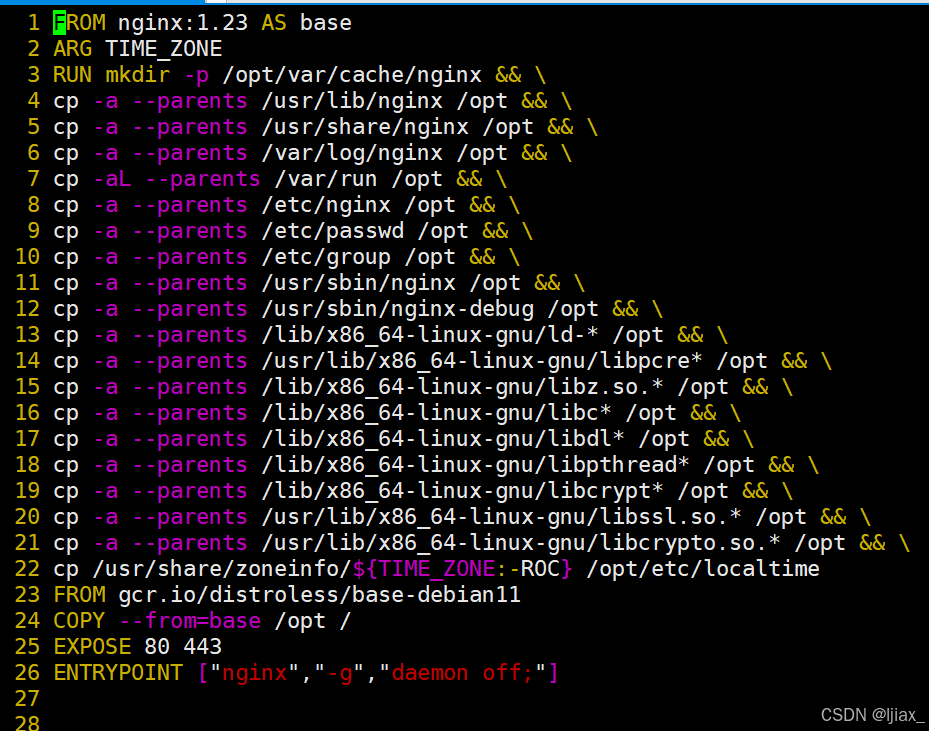Image resolution: width=929 pixels, height=731 pixels.
Task: Click the red nginx string in ENTRYPOINT
Action: tap(254, 673)
